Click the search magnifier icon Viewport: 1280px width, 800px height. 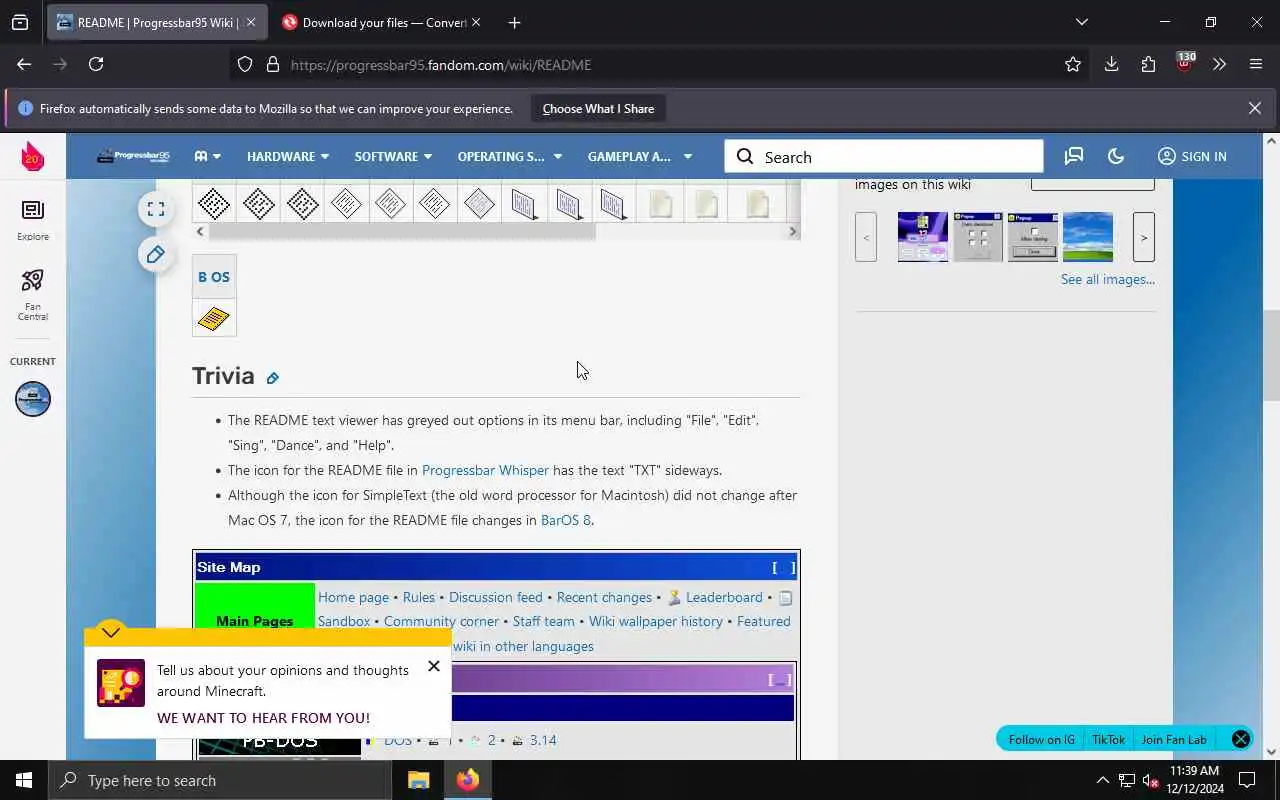pyautogui.click(x=745, y=156)
